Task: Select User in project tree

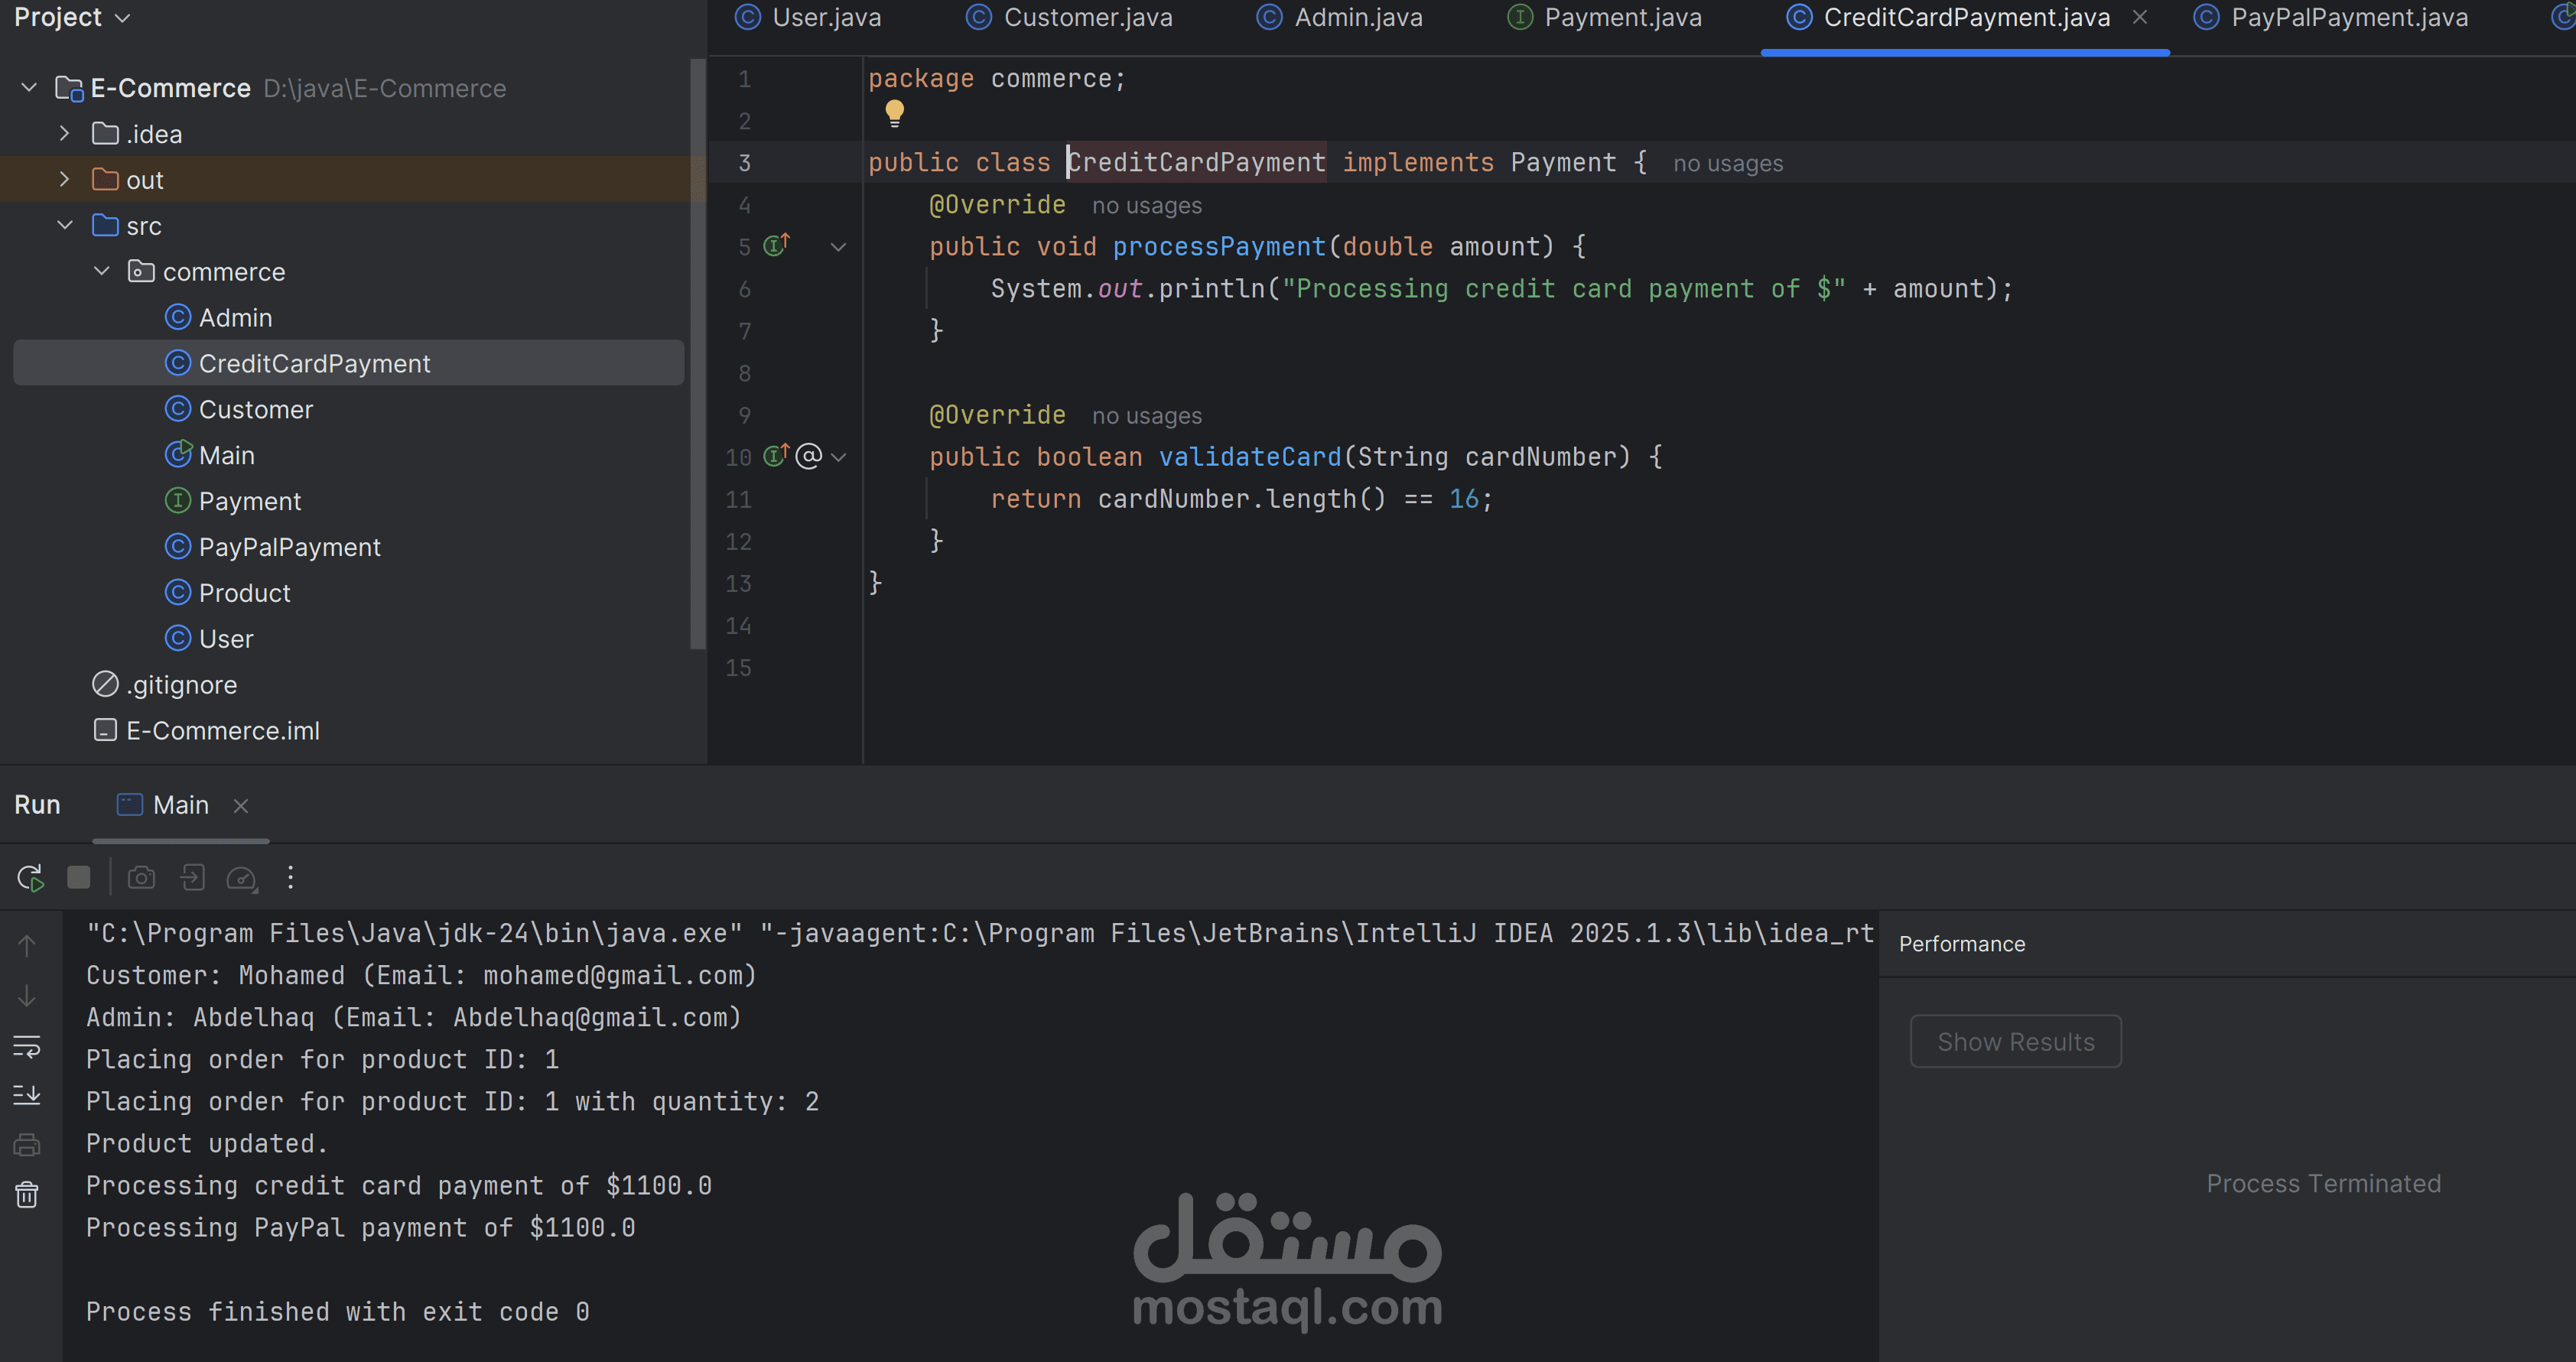Action: [x=349, y=638]
